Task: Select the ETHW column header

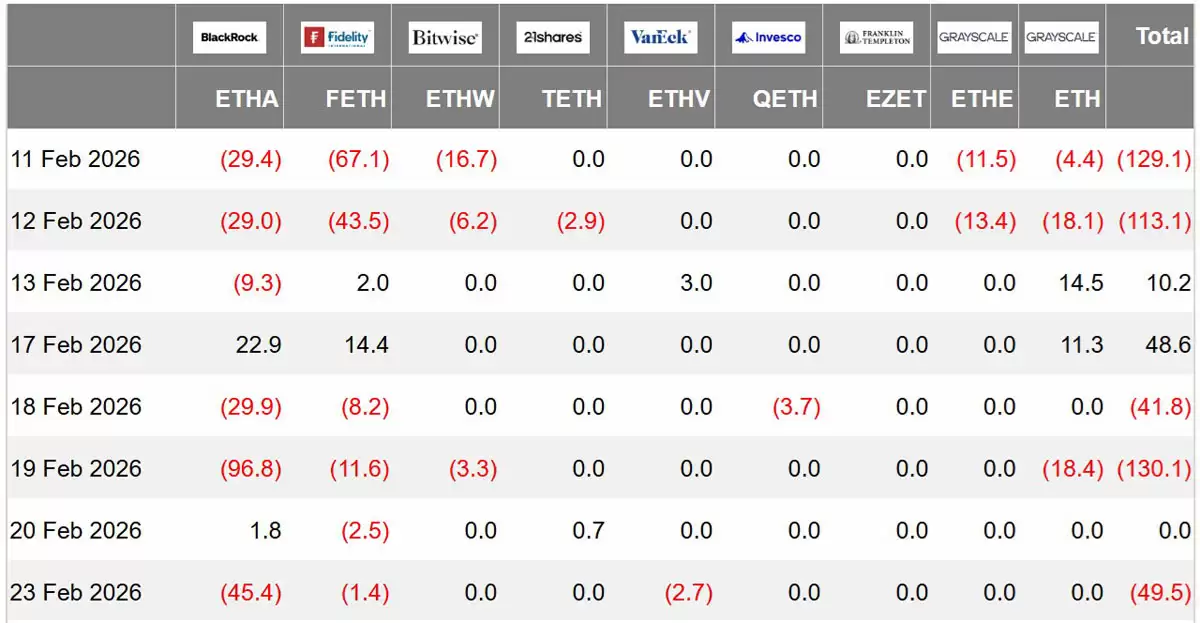Action: point(461,99)
